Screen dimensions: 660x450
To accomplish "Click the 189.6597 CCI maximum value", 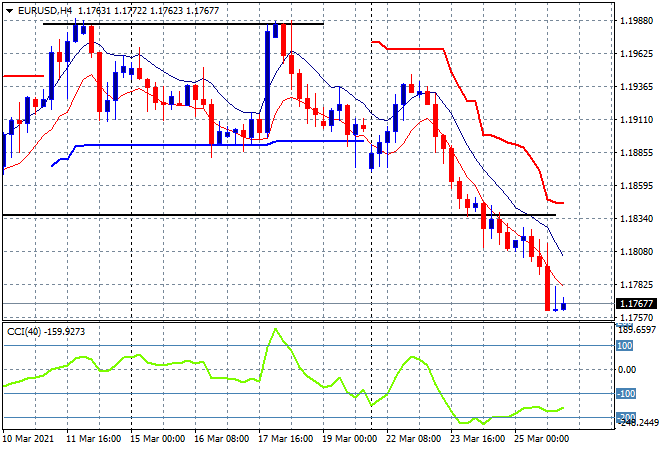I will click(x=636, y=330).
